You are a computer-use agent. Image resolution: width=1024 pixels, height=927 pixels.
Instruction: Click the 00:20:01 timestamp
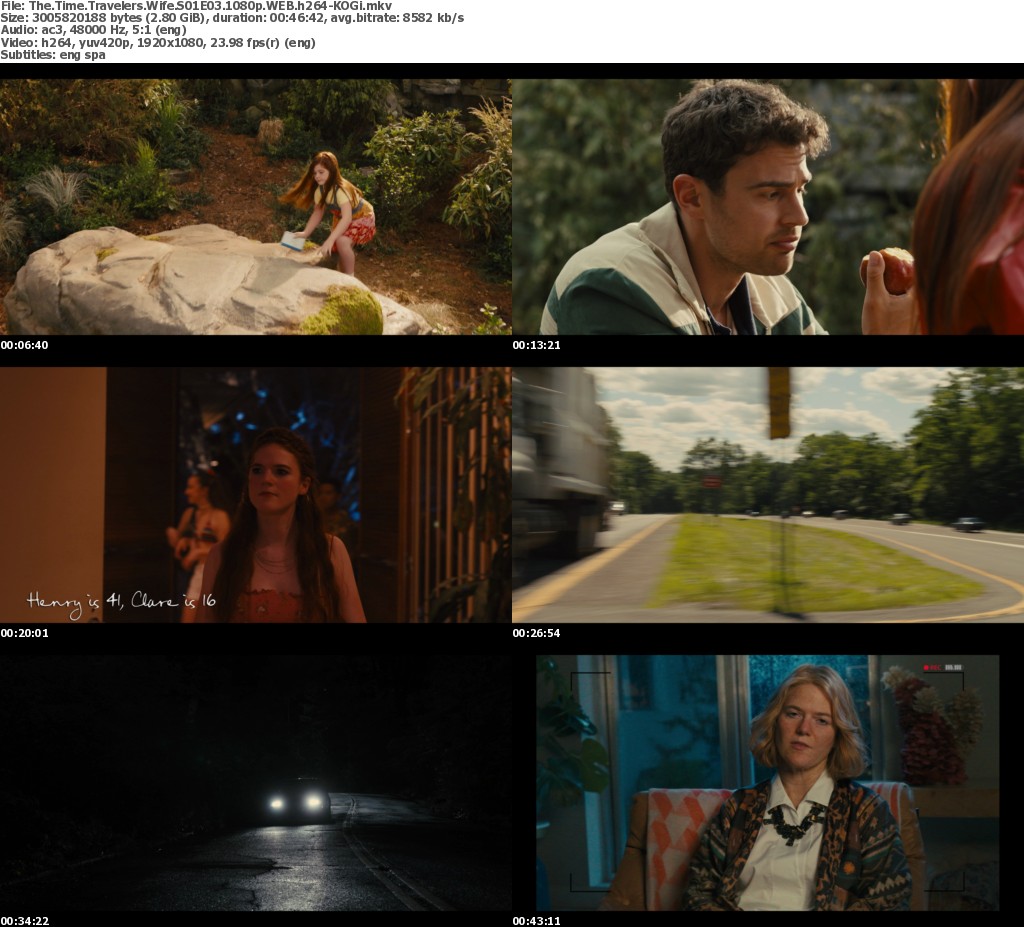24,633
